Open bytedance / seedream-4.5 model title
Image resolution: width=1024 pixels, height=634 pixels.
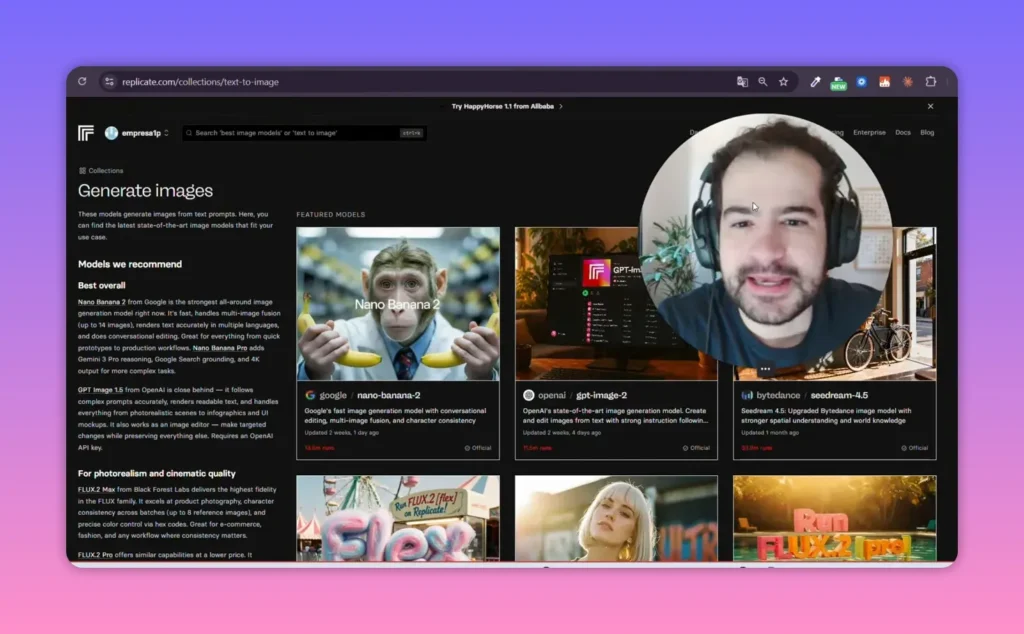point(812,395)
